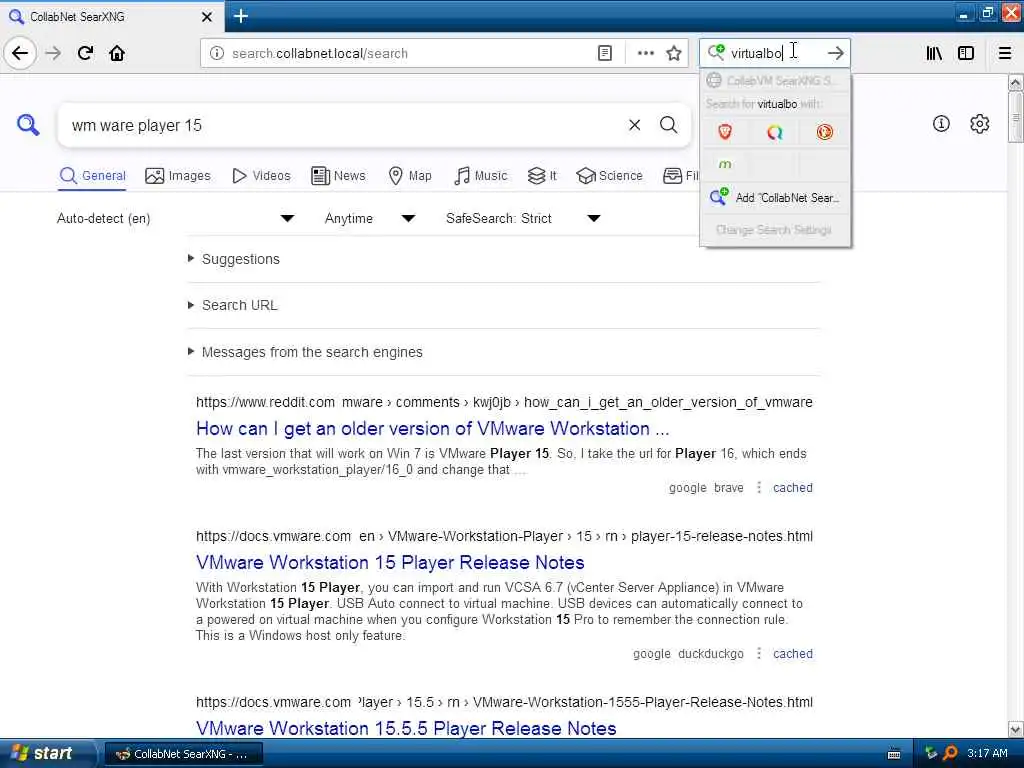Viewport: 1024px width, 768px height.
Task: Clear the SearXNG search query
Action: (634, 125)
